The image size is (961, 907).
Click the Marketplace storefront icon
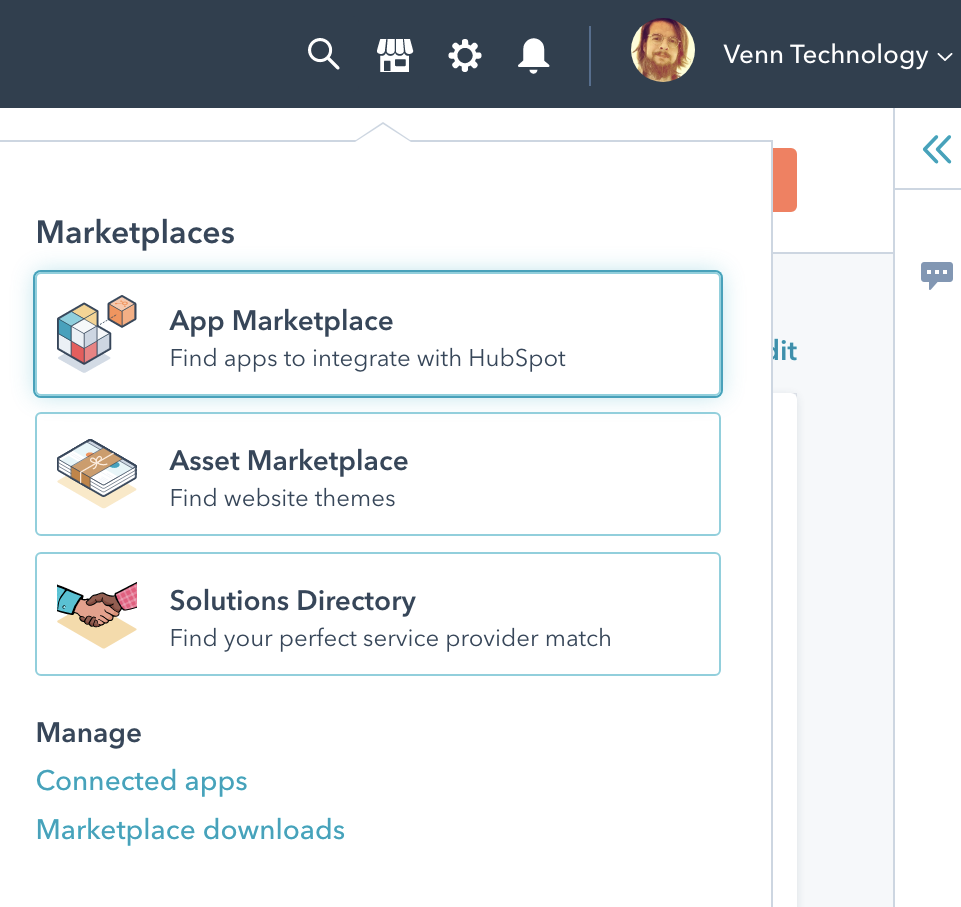coord(394,55)
